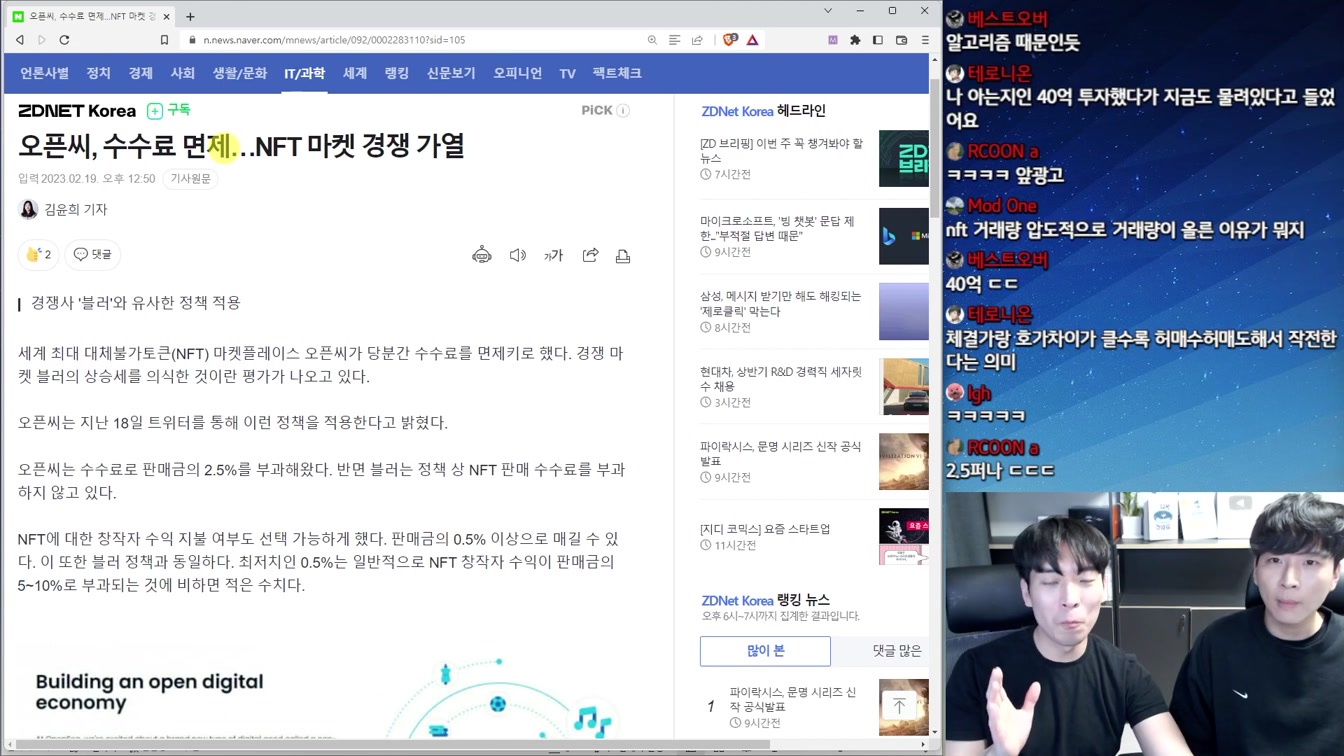Image resolution: width=1344 pixels, height=756 pixels.
Task: Click the 현대차 headline thumbnail
Action: tap(903, 386)
